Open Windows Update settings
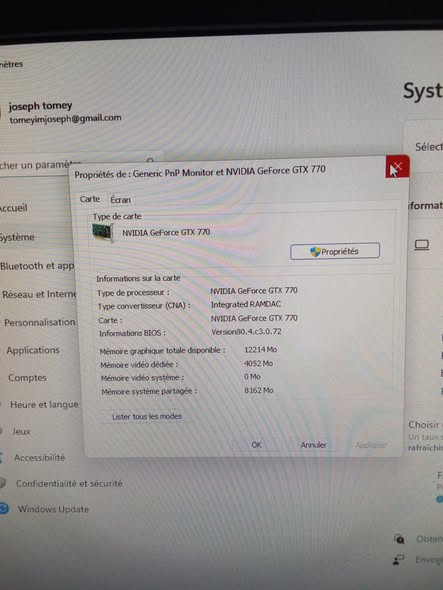This screenshot has height=590, width=443. (53, 509)
